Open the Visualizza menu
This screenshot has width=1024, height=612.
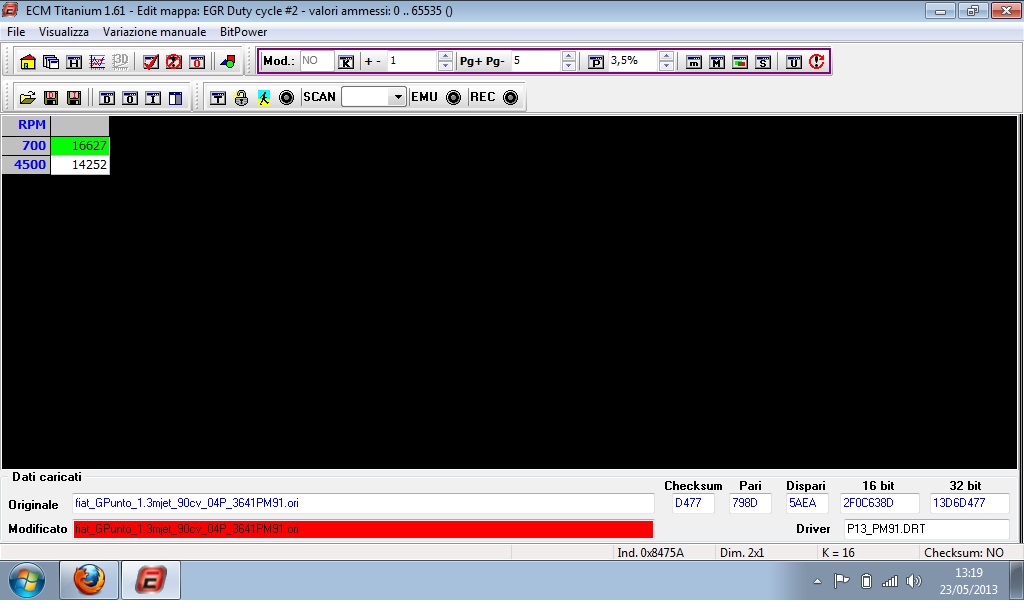[64, 32]
